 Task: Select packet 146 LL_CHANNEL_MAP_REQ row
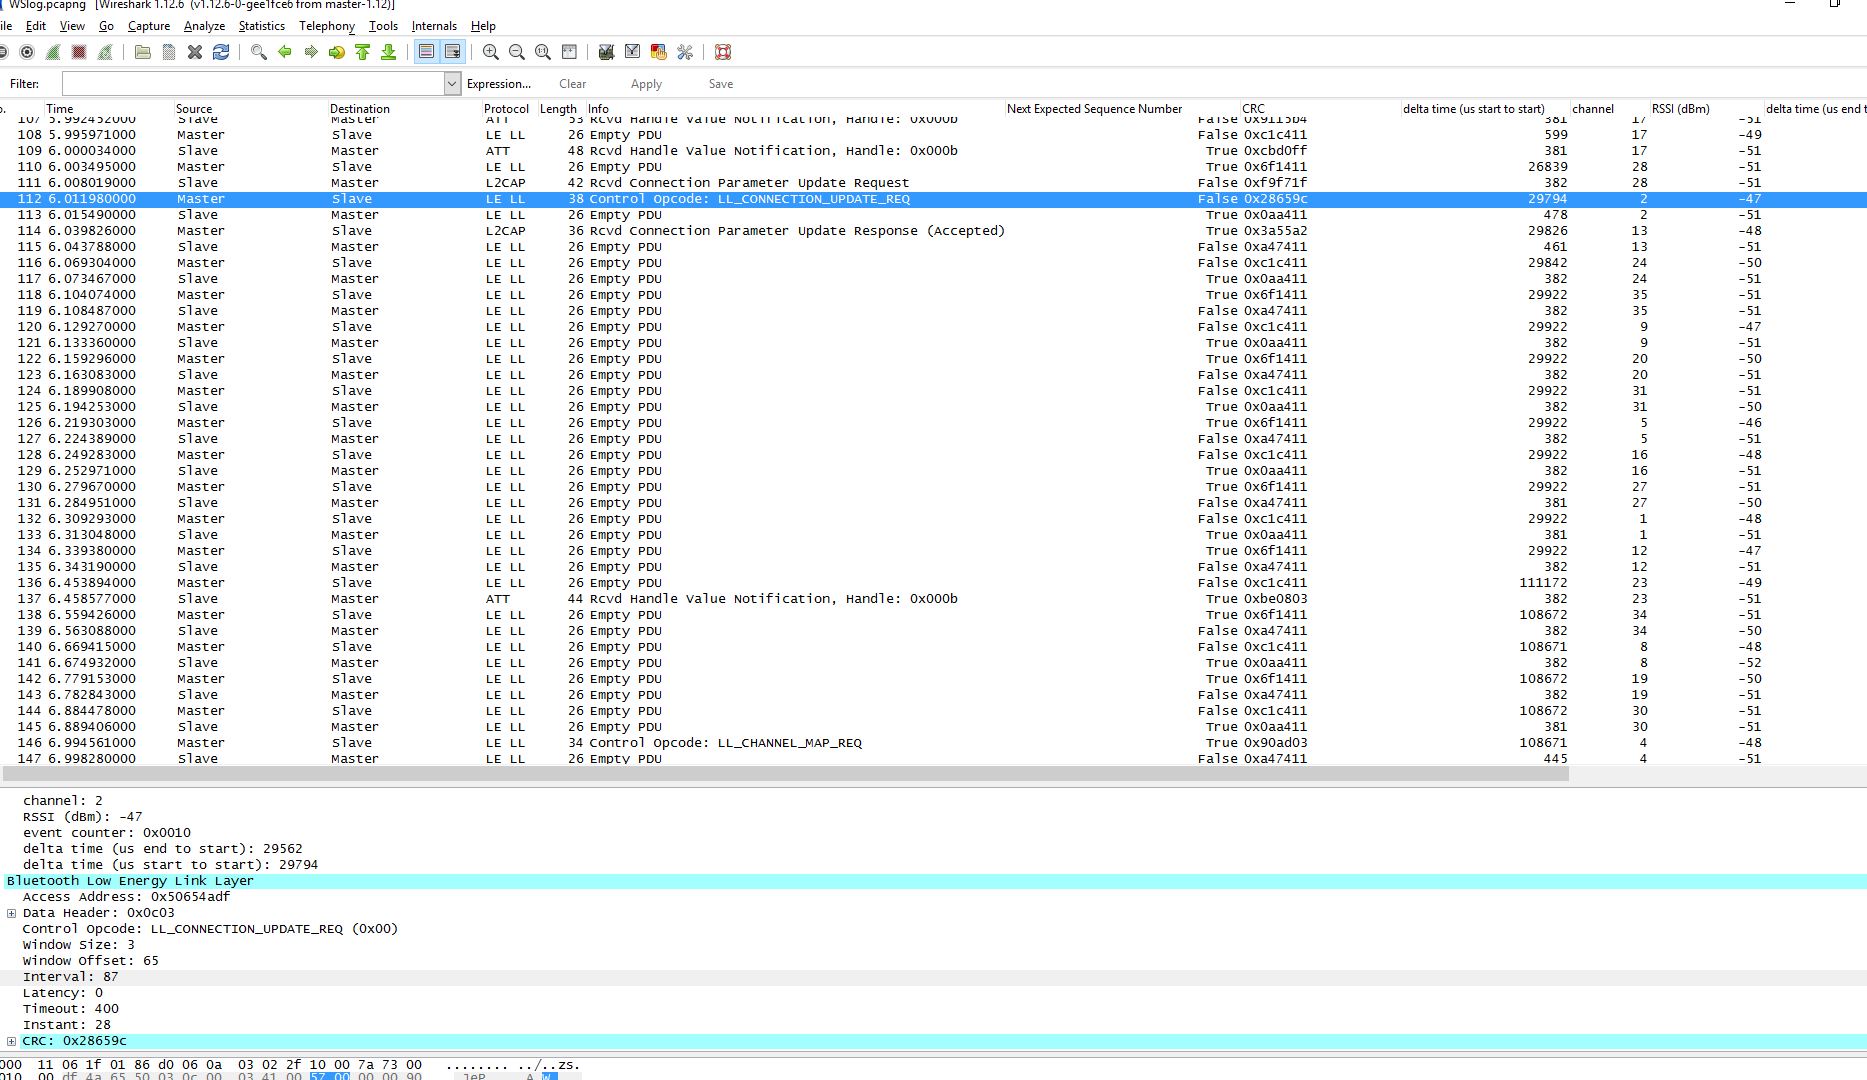click(x=933, y=743)
